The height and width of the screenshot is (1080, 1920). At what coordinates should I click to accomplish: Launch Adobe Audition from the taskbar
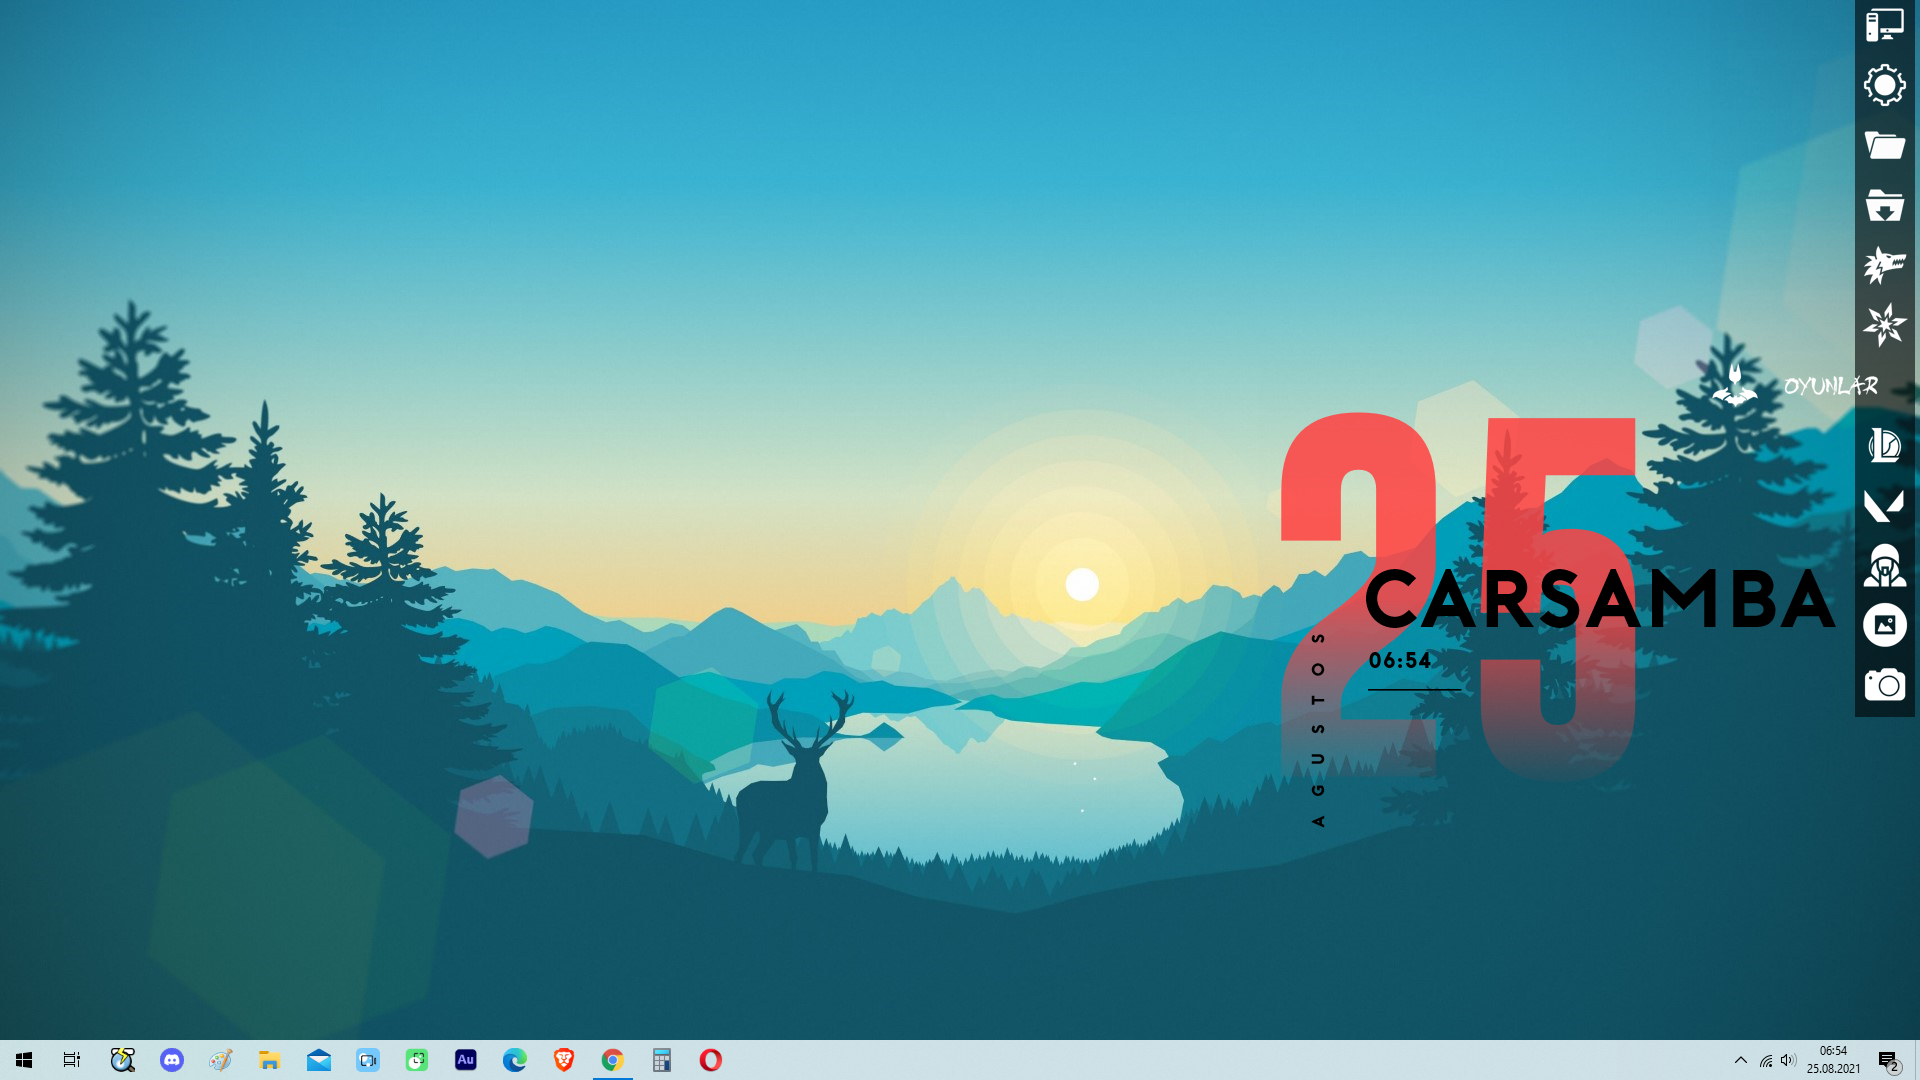466,1060
